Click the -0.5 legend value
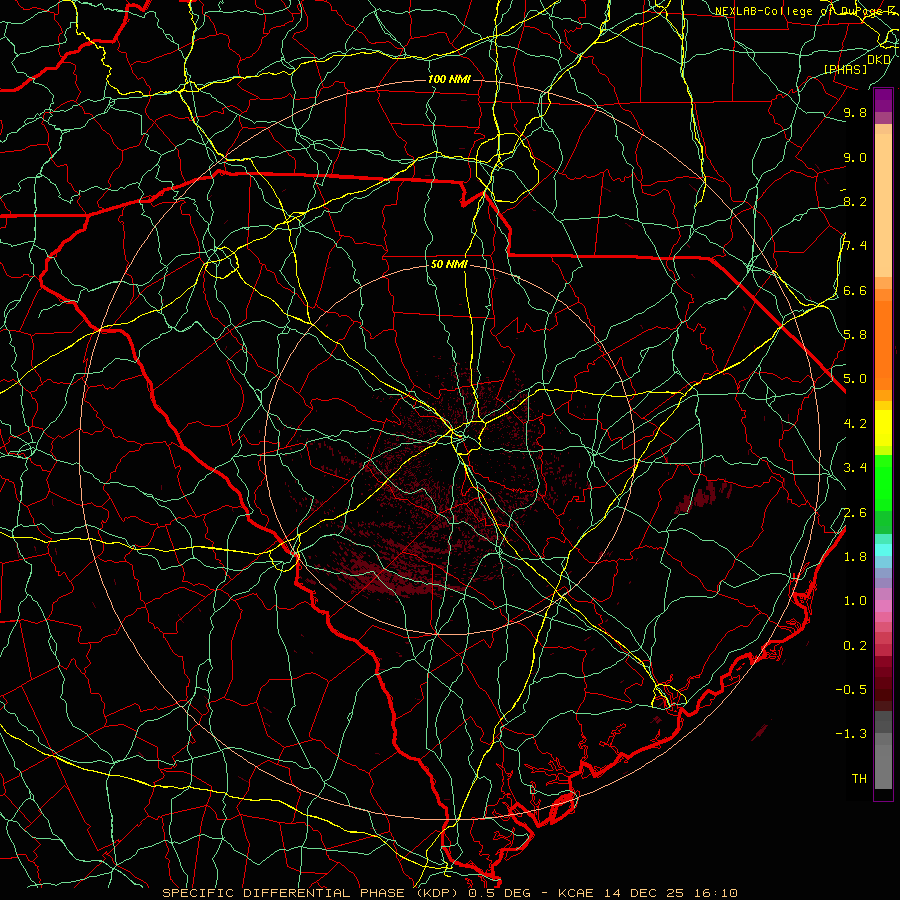Screen dimensions: 900x900 (x=851, y=689)
